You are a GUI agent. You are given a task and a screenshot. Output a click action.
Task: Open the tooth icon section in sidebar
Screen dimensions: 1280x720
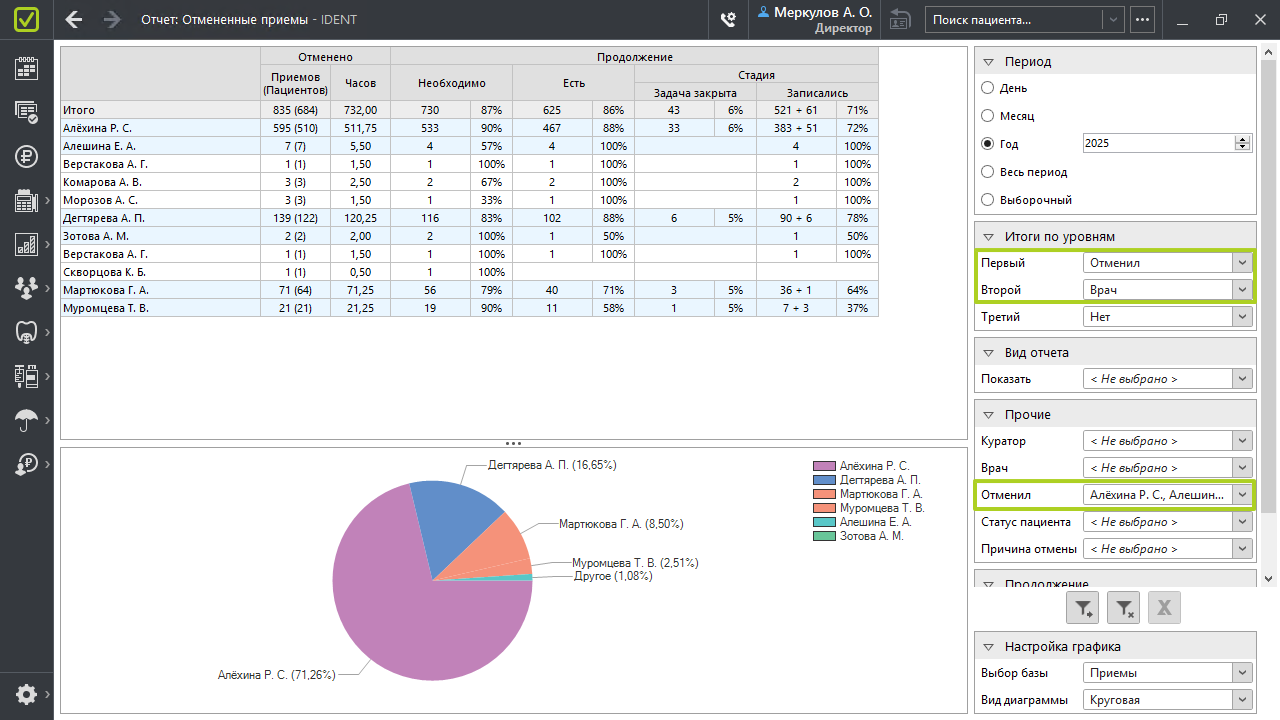click(26, 332)
